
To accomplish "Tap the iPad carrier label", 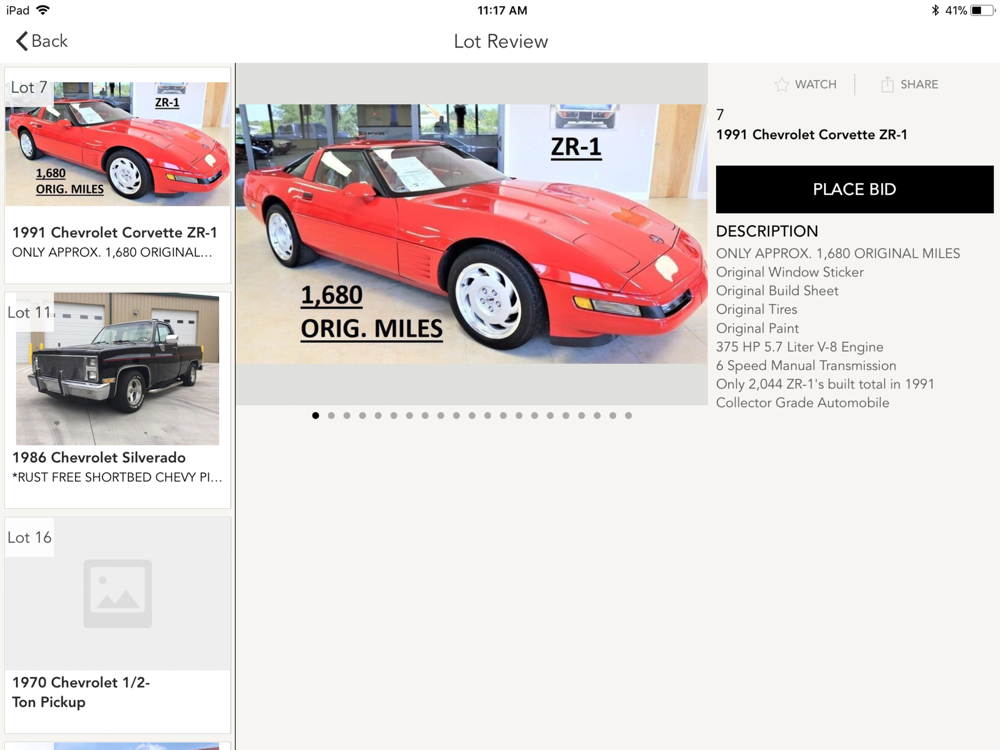I will pos(18,10).
